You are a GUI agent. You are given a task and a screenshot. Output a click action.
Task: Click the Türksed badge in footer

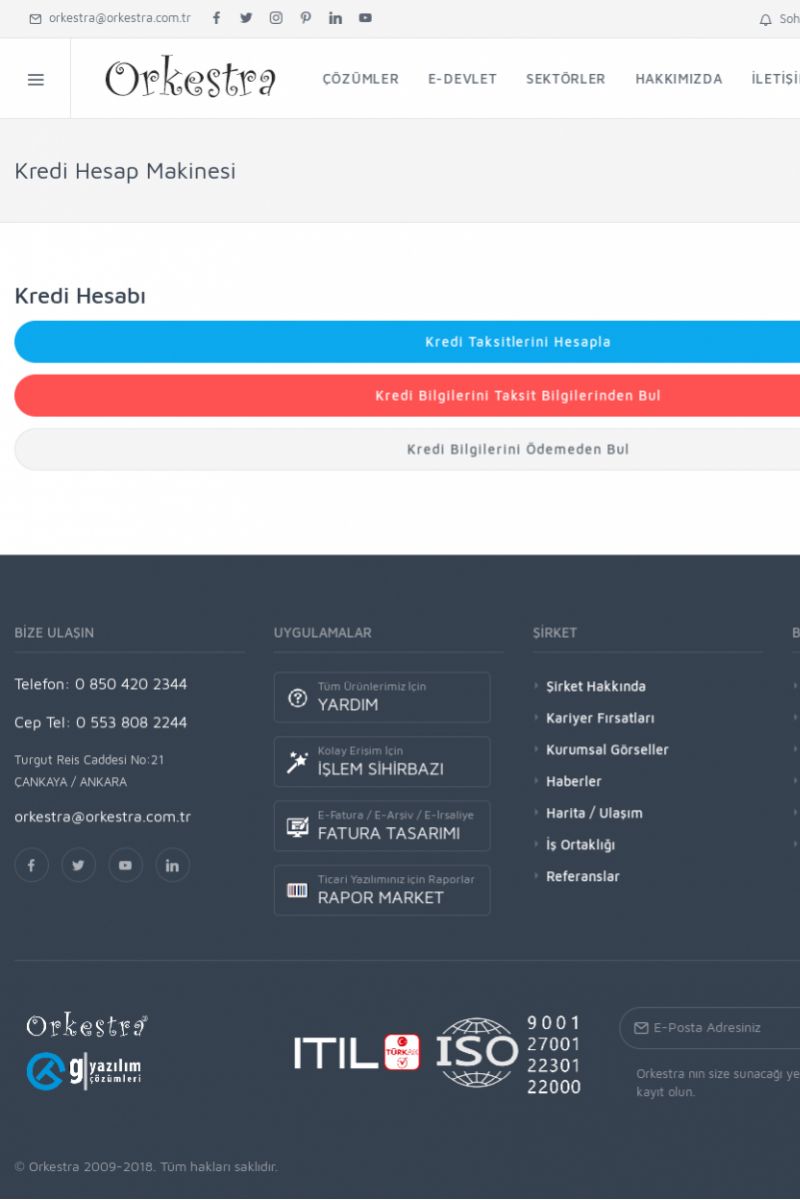point(402,1053)
